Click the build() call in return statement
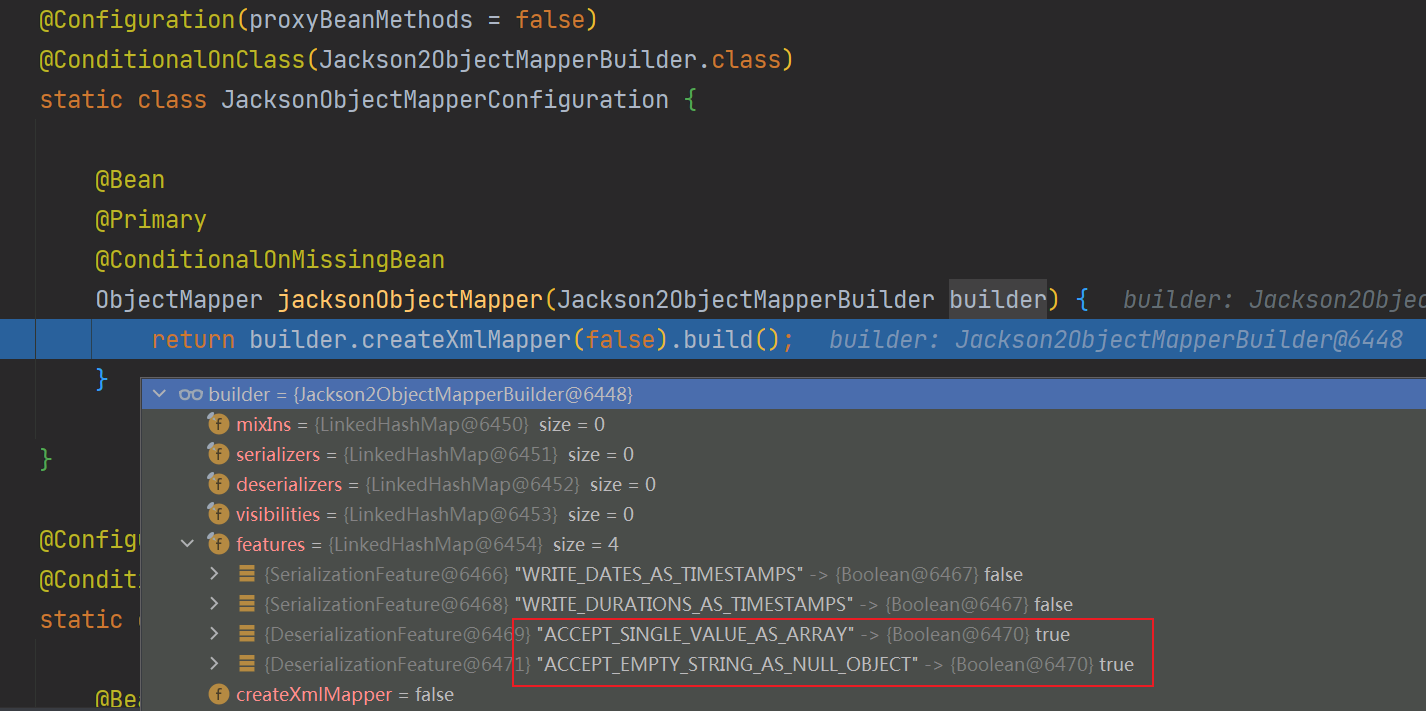This screenshot has height=711, width=1426. [732, 340]
